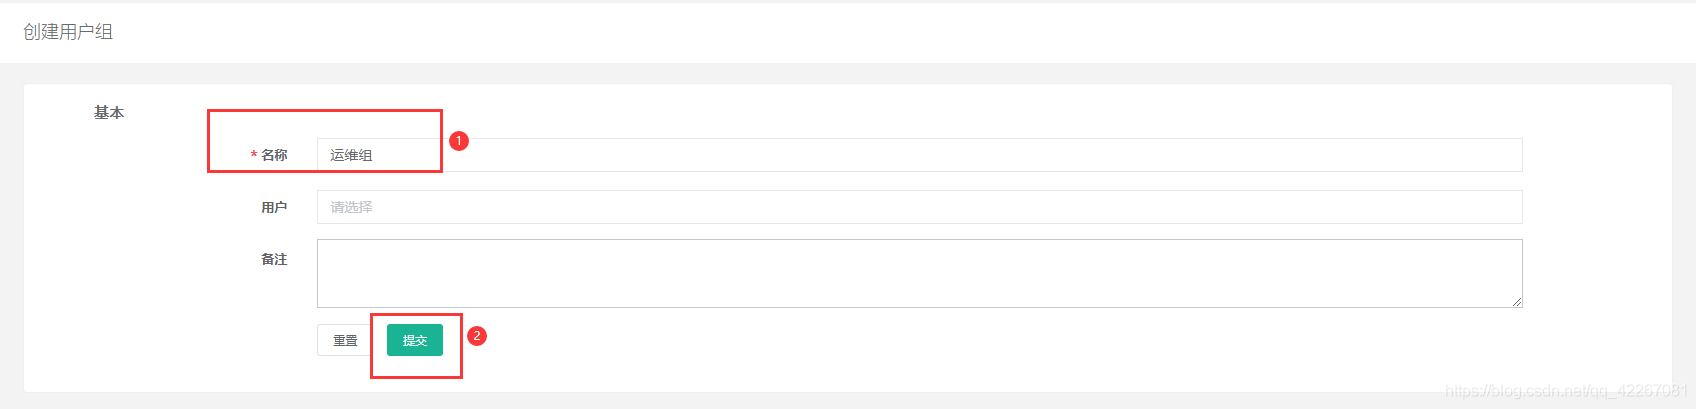Click the 用户 field label
Viewport: 1696px width, 409px height.
coord(274,207)
